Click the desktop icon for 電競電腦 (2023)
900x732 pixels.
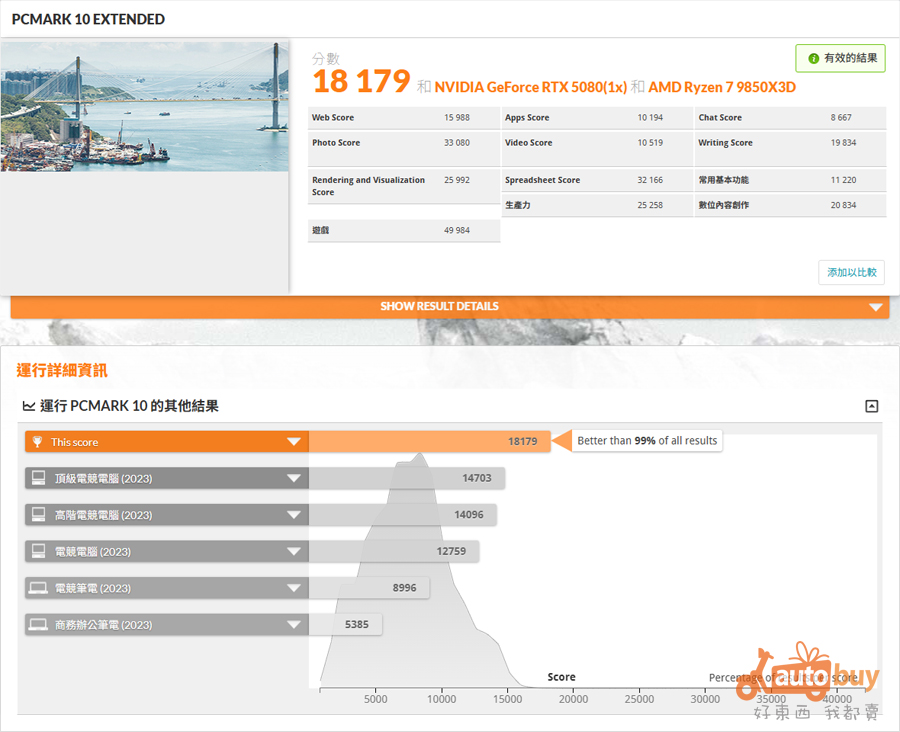coord(38,551)
